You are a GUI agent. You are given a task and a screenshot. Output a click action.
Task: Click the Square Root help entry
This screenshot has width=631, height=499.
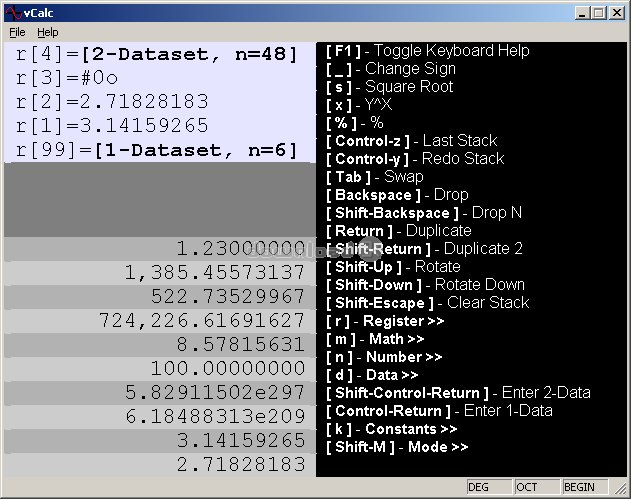(x=389, y=87)
